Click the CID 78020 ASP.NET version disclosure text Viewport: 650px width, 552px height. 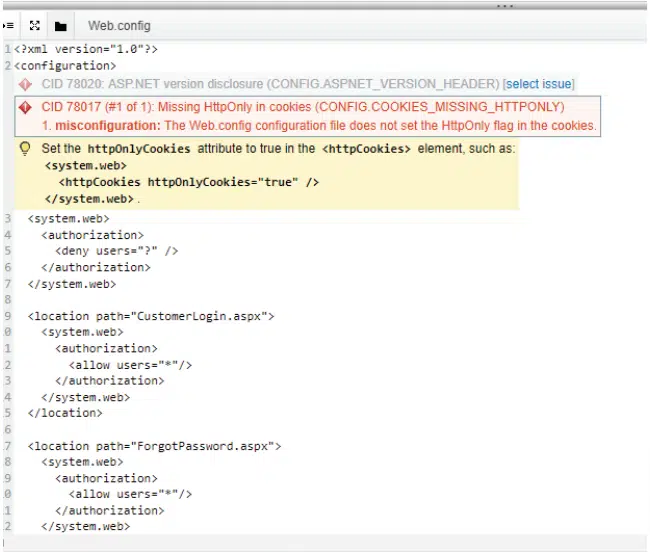click(x=270, y=84)
